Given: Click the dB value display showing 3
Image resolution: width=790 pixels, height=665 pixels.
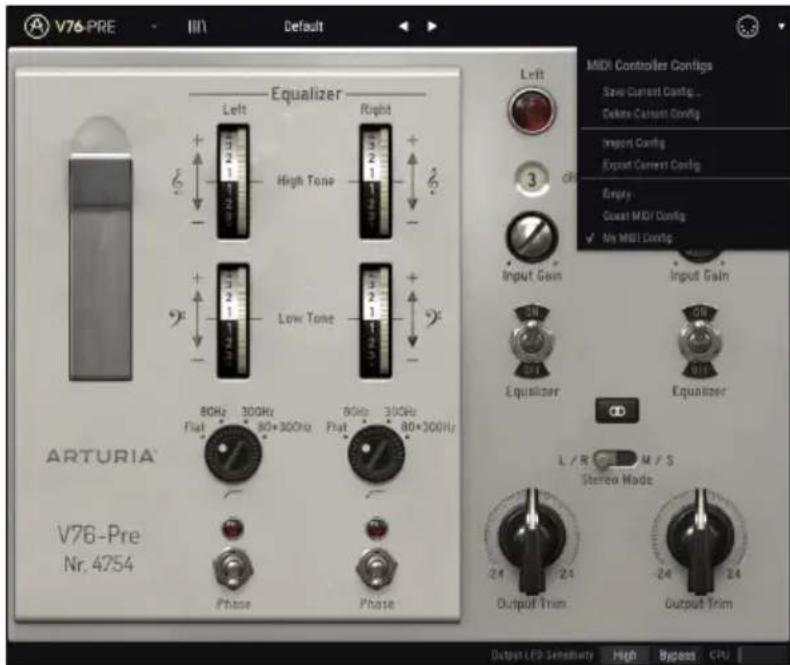Looking at the screenshot, I should (532, 179).
